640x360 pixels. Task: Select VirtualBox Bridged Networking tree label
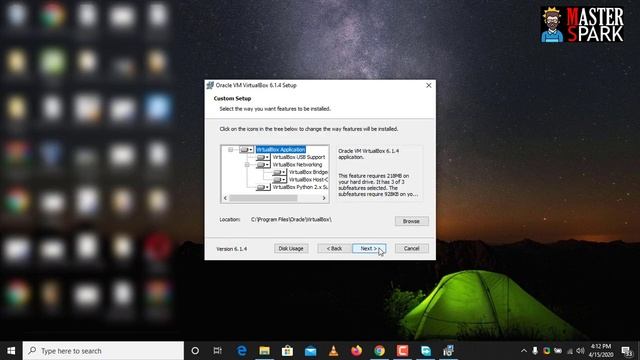[308, 172]
